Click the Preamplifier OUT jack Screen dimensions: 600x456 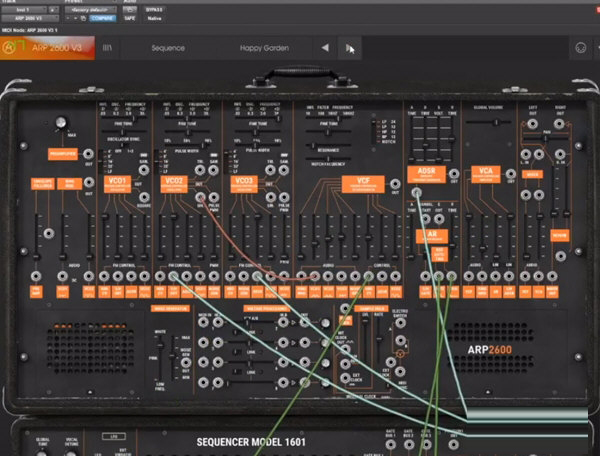(88, 154)
